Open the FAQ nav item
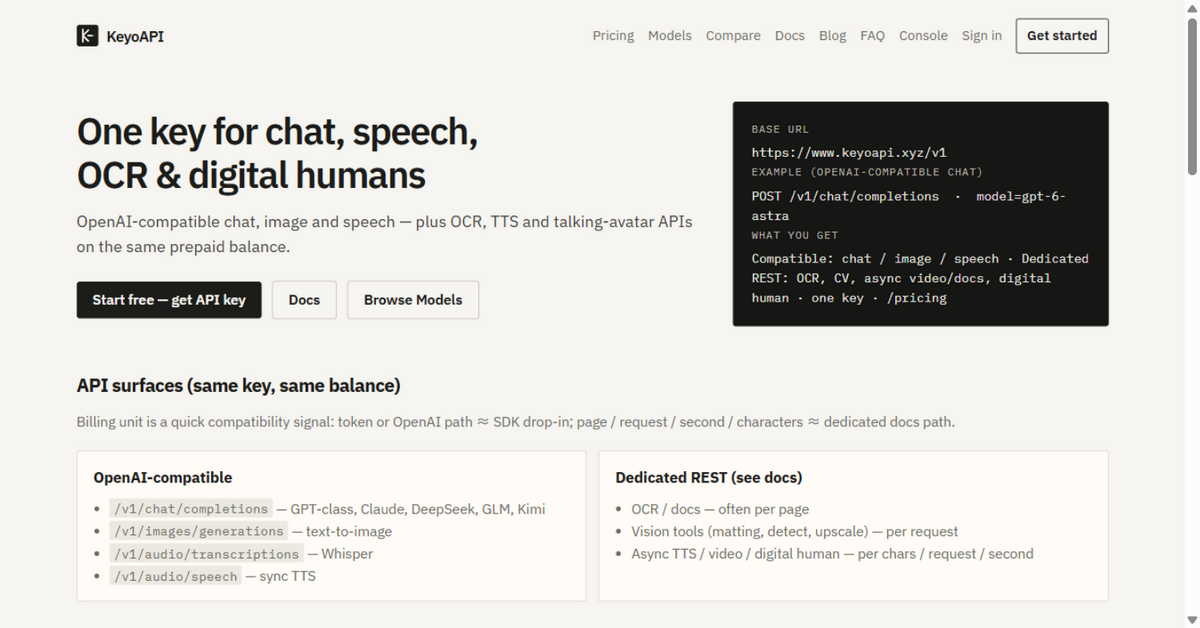The image size is (1200, 628). (872, 35)
